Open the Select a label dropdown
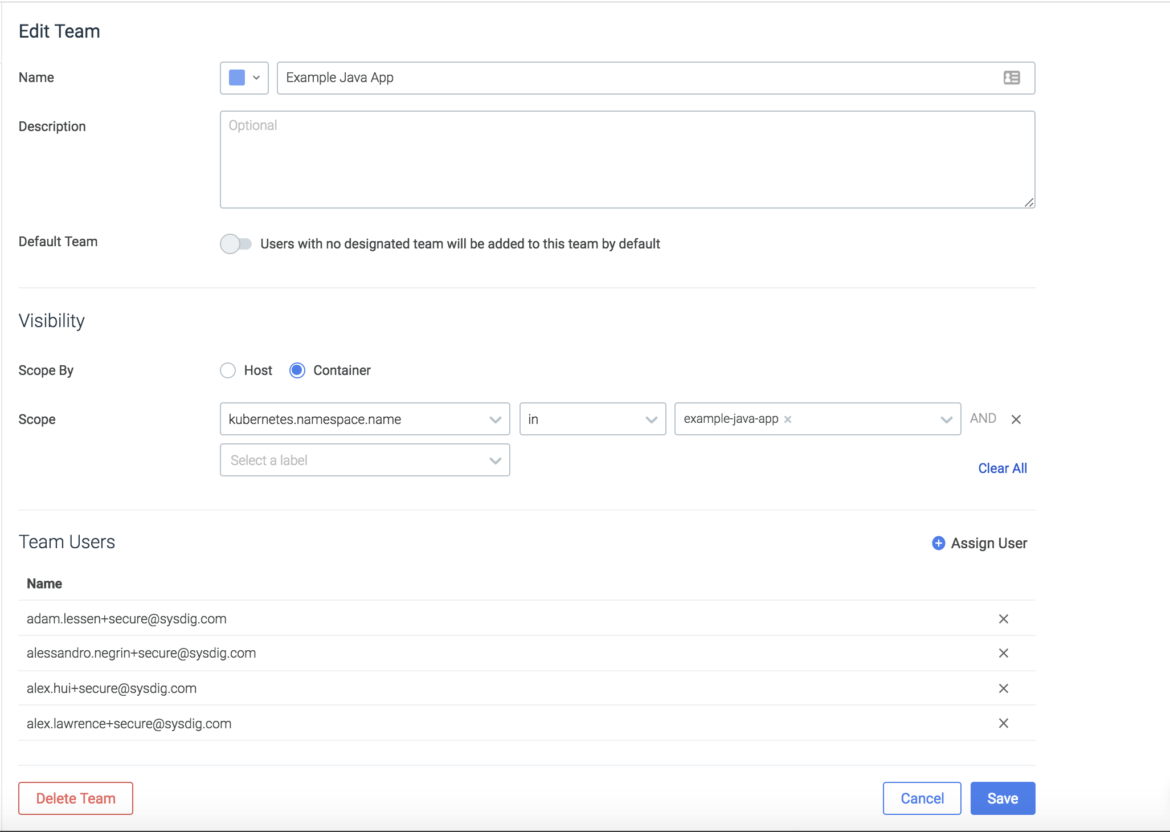 tap(364, 460)
